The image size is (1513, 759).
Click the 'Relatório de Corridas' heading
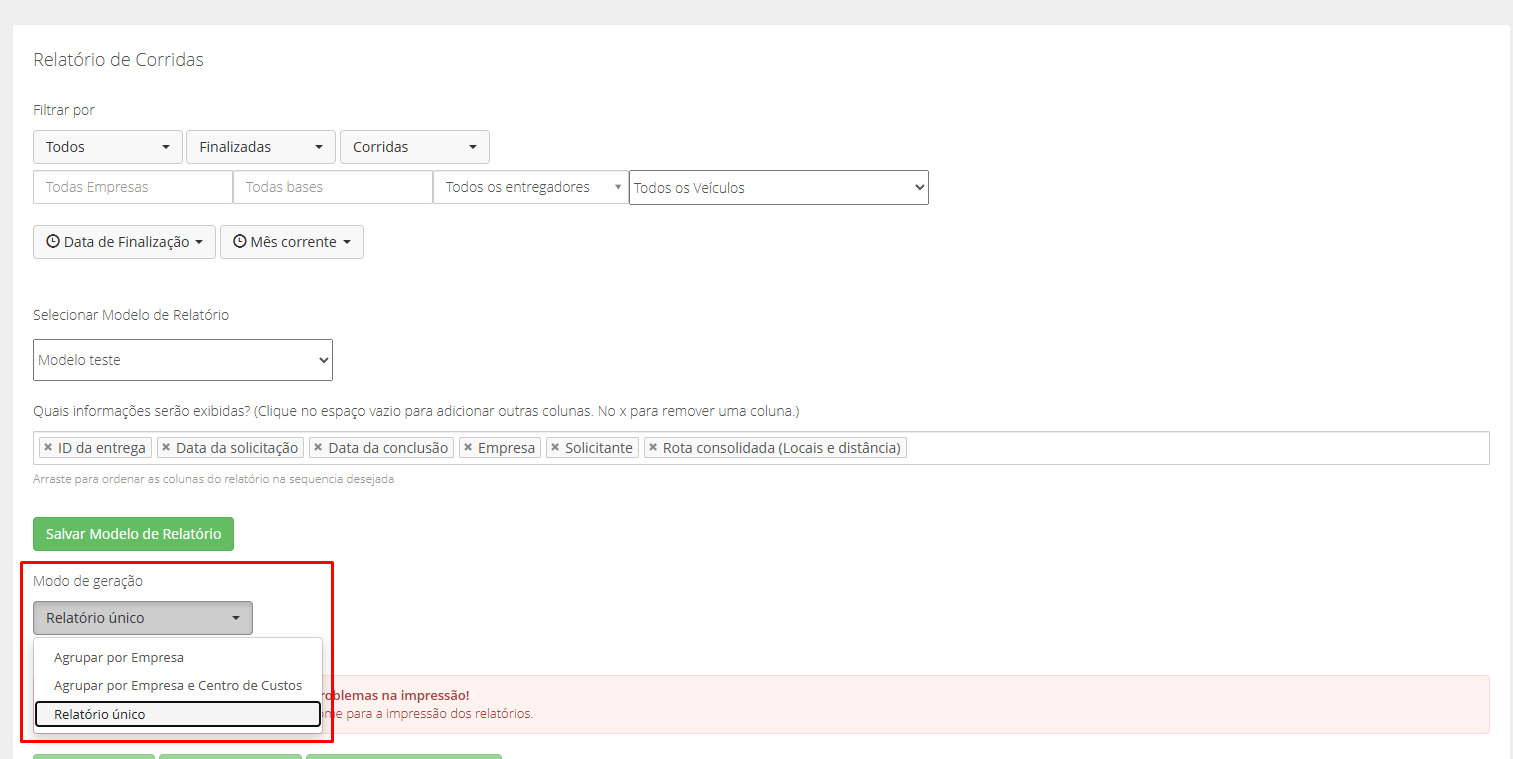pyautogui.click(x=118, y=60)
